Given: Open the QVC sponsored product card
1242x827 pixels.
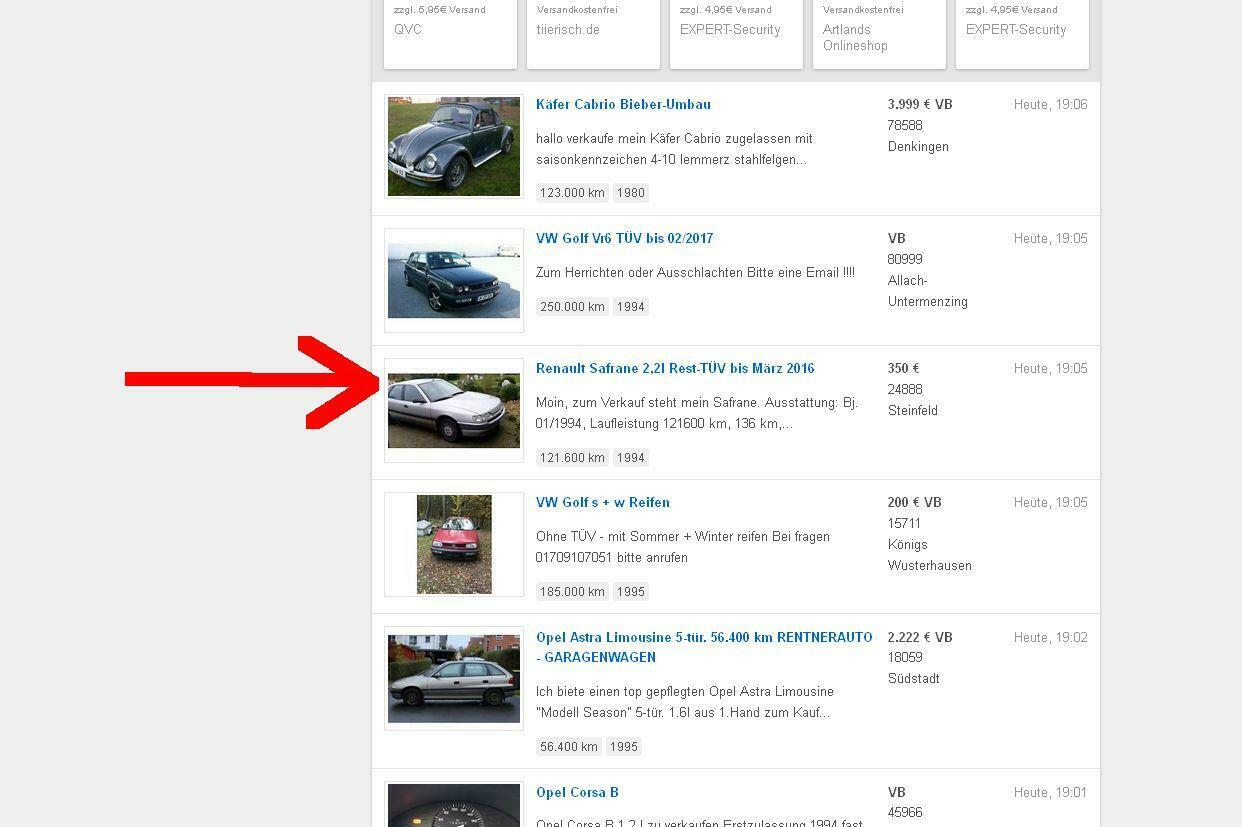Looking at the screenshot, I should [450, 33].
